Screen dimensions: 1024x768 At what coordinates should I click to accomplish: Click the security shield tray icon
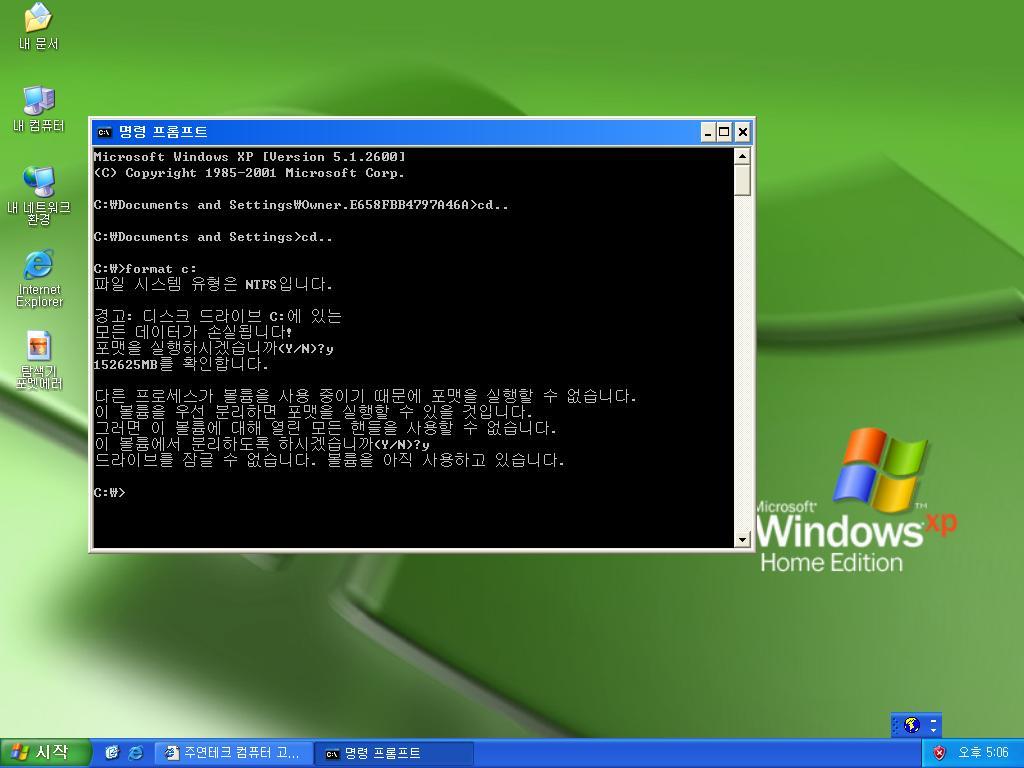pyautogui.click(x=939, y=753)
